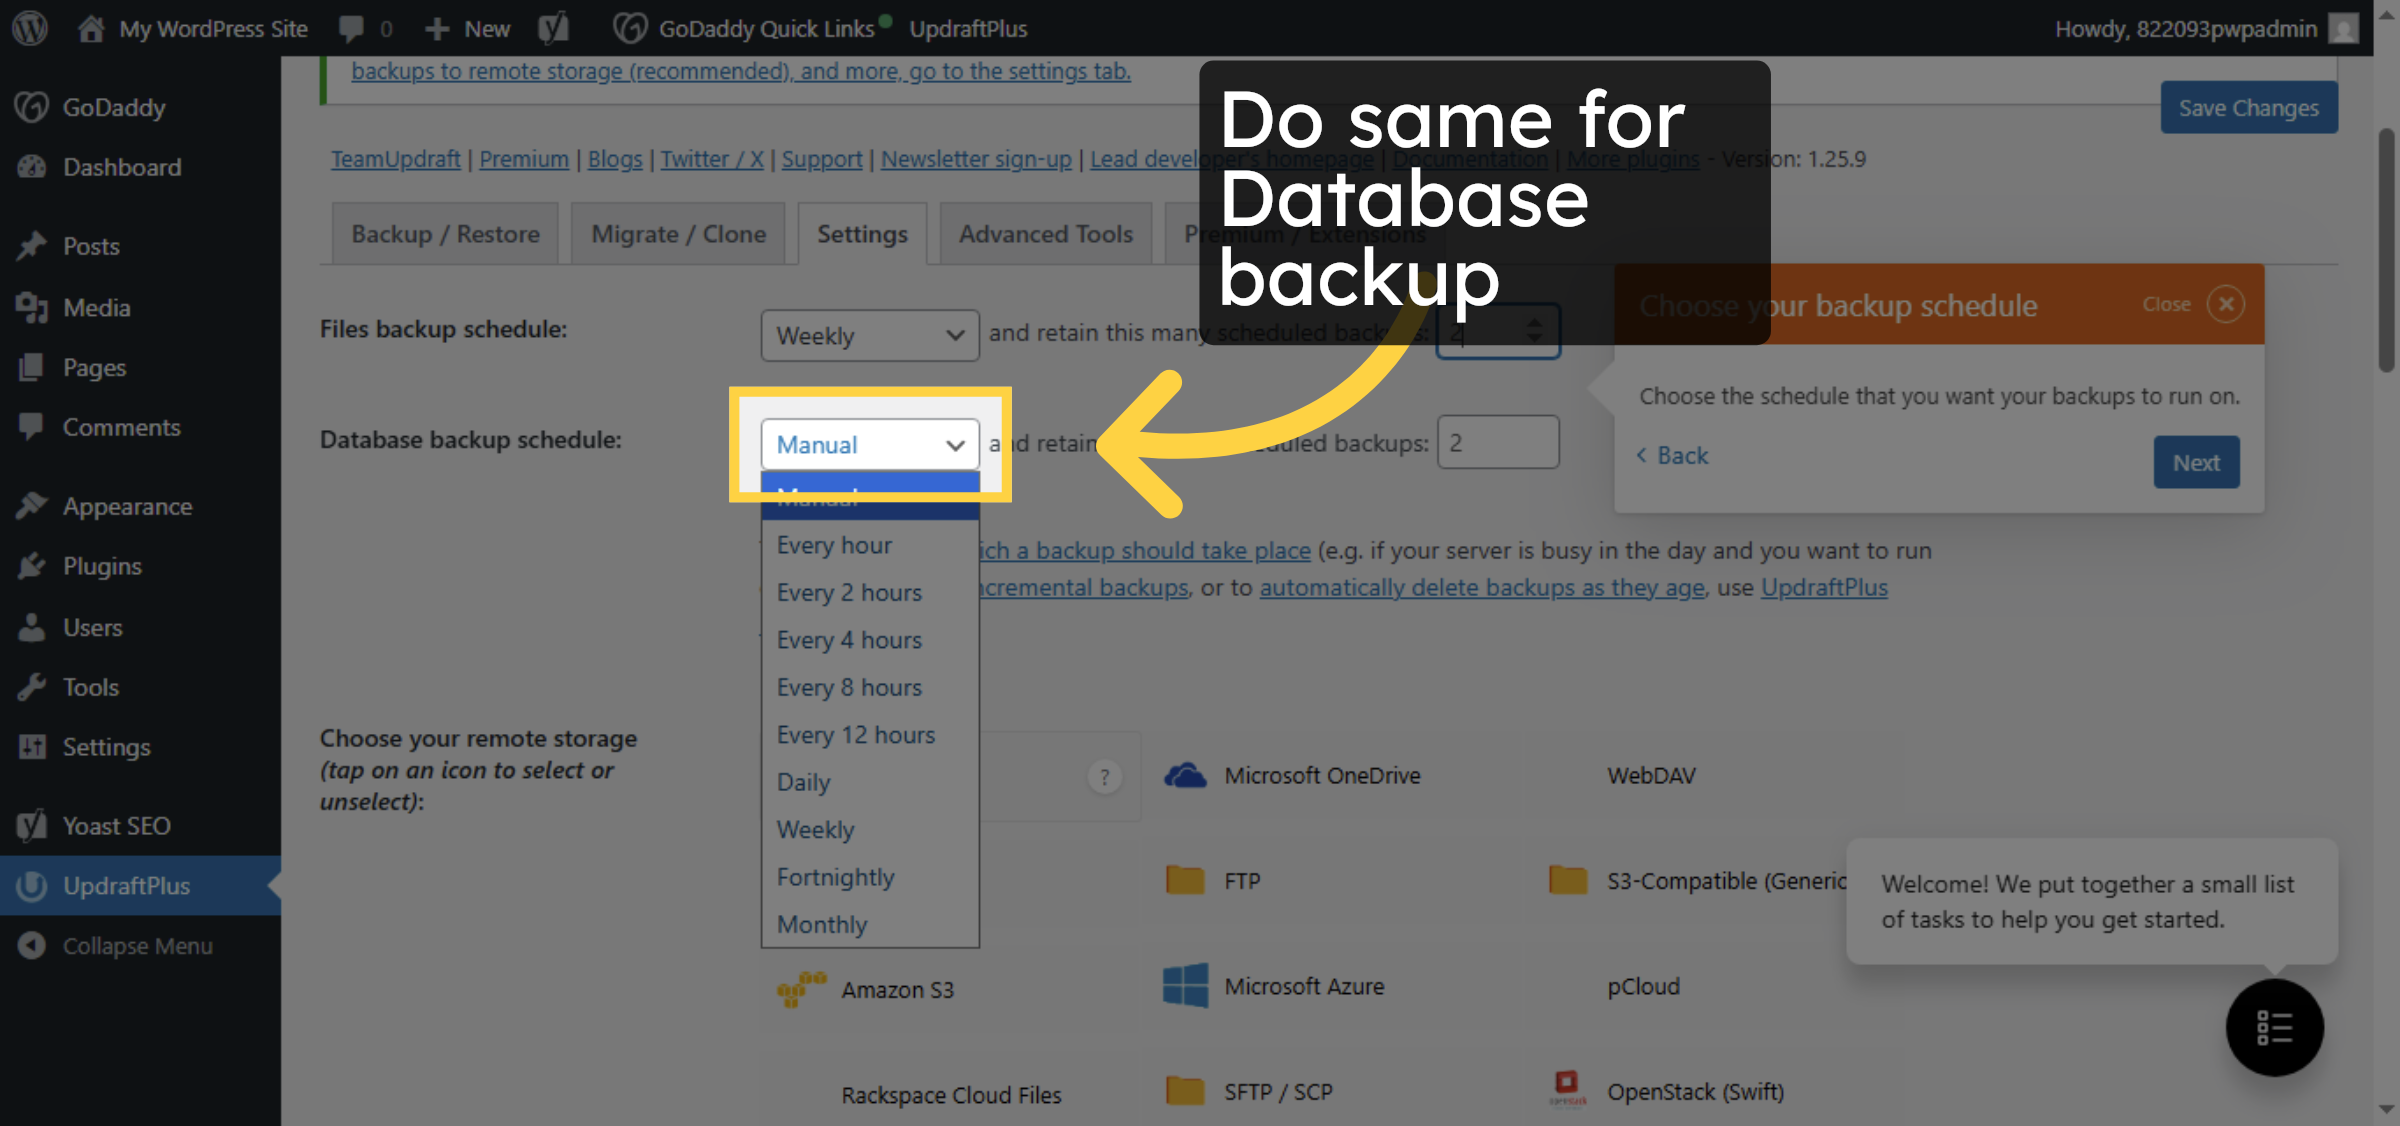Switch to the Advanced Tools tab
The image size is (2400, 1126).
(x=1044, y=233)
